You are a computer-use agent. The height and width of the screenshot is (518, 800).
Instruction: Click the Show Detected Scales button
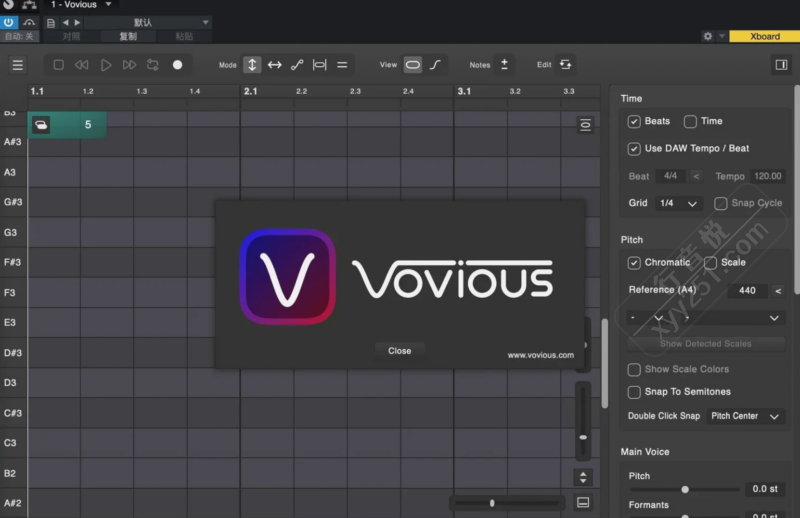(x=706, y=344)
